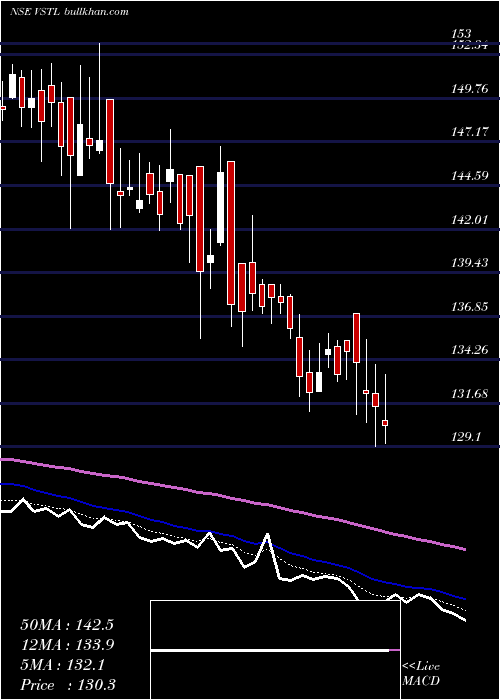Image resolution: width=500 pixels, height=700 pixels.
Task: Select the 149.76 price level label
Action: click(470, 89)
